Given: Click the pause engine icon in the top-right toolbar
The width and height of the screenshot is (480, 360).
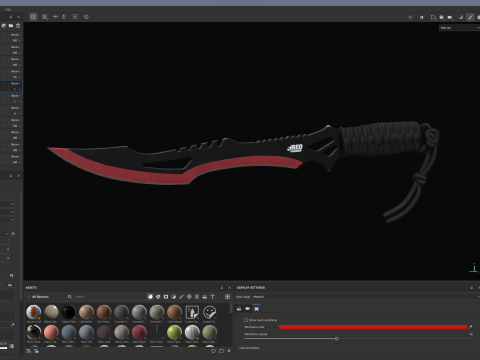Looking at the screenshot, I should click(x=422, y=17).
